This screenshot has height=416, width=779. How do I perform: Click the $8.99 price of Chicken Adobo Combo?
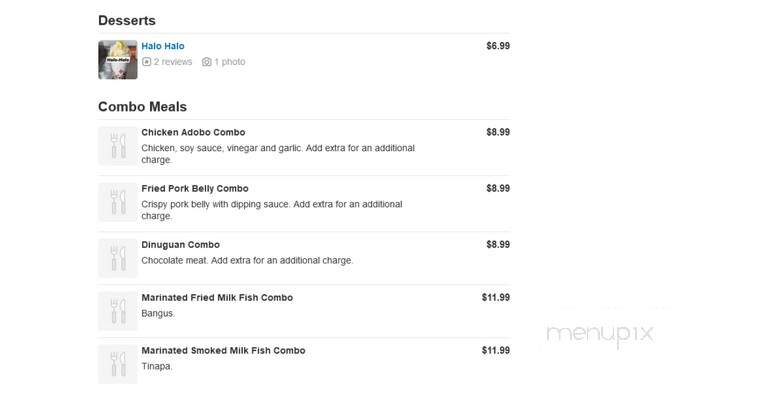pos(498,132)
